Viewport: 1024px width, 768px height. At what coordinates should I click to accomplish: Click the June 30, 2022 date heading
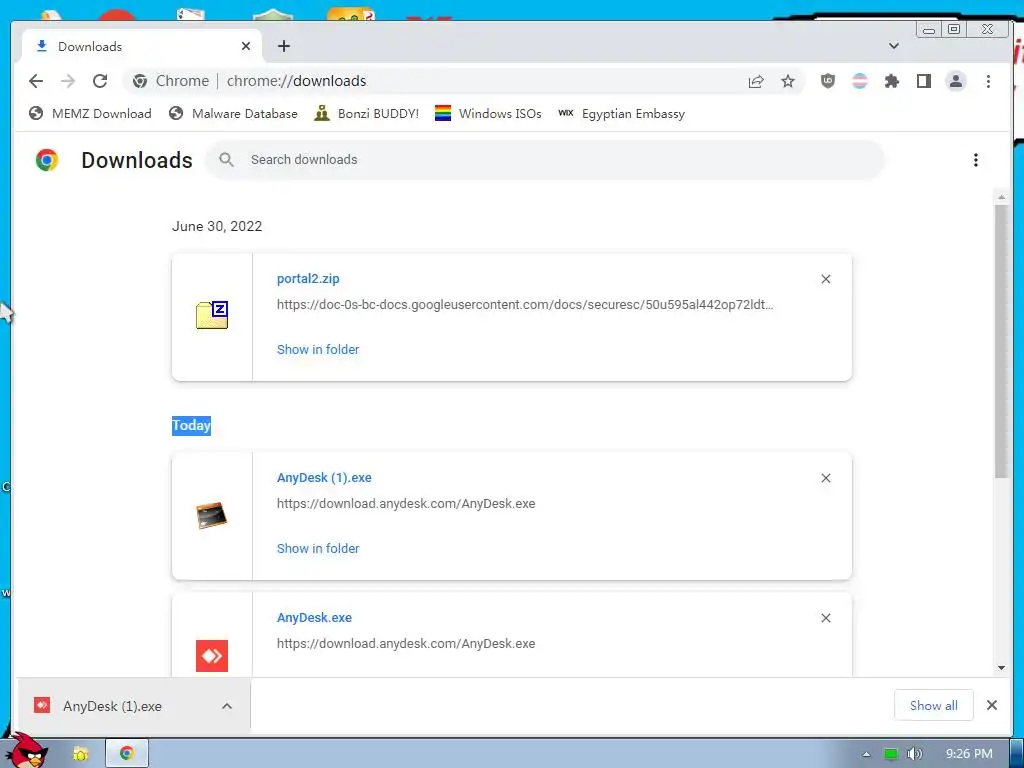point(217,226)
